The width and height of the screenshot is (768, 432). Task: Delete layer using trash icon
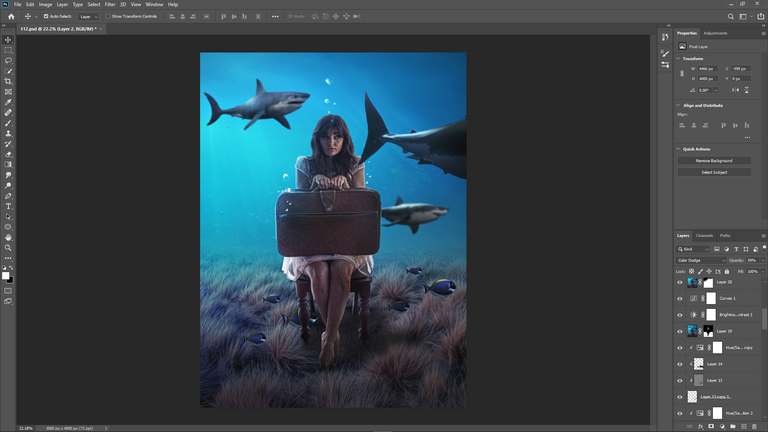754,427
